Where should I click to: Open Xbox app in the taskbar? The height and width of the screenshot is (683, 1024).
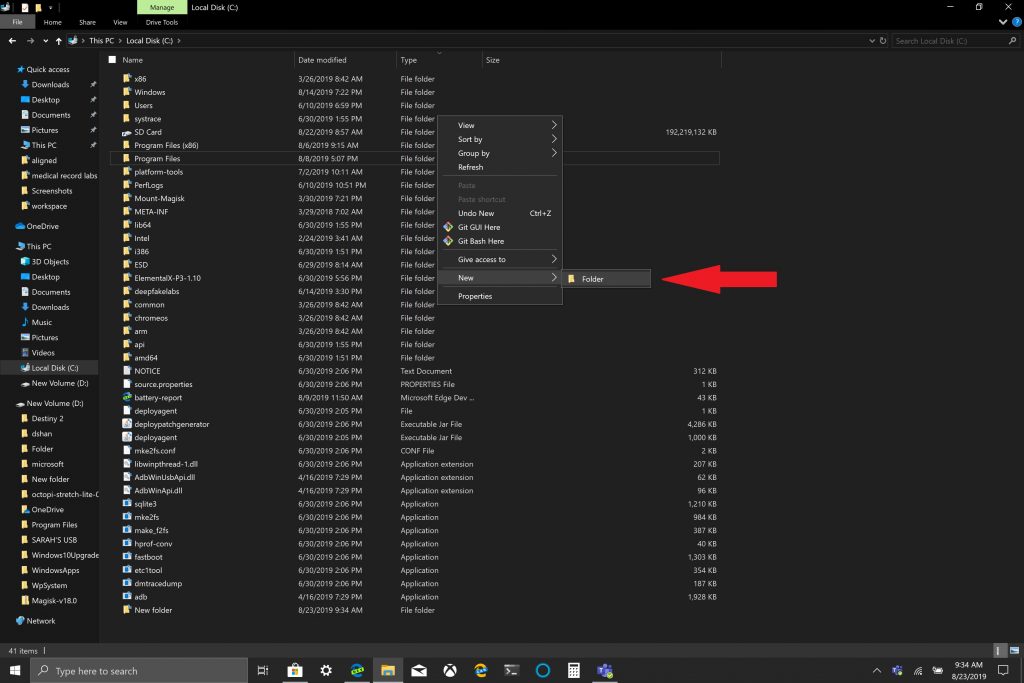click(449, 670)
